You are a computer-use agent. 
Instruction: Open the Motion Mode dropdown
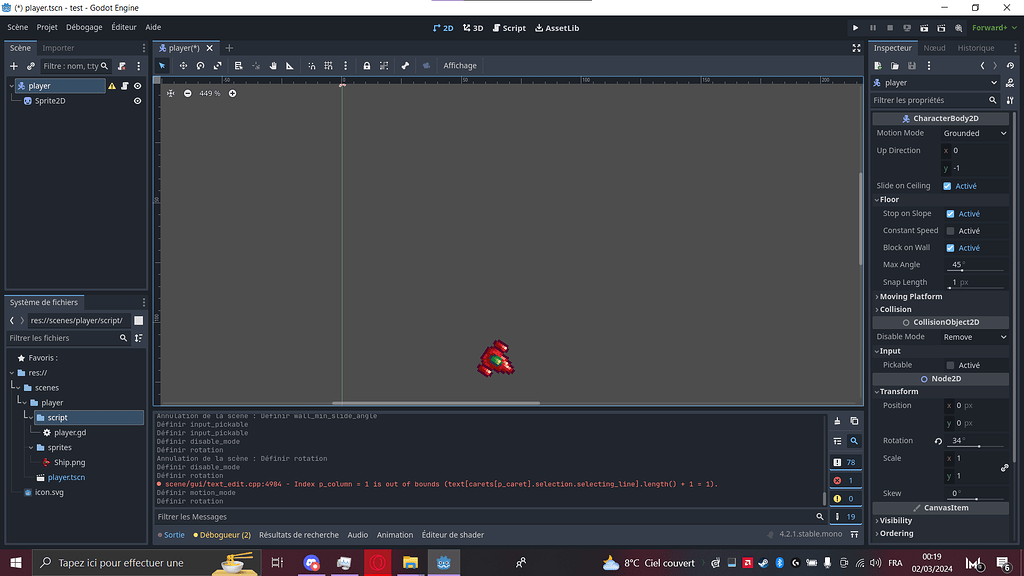coord(975,132)
